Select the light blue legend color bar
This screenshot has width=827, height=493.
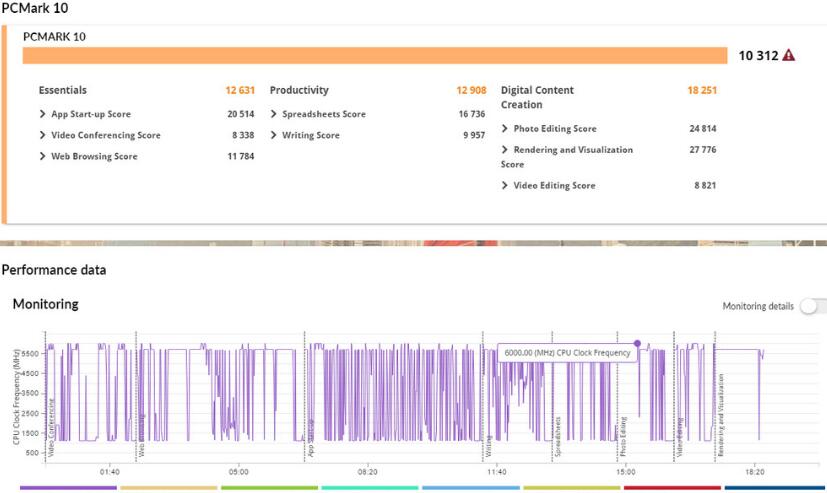pos(471,488)
